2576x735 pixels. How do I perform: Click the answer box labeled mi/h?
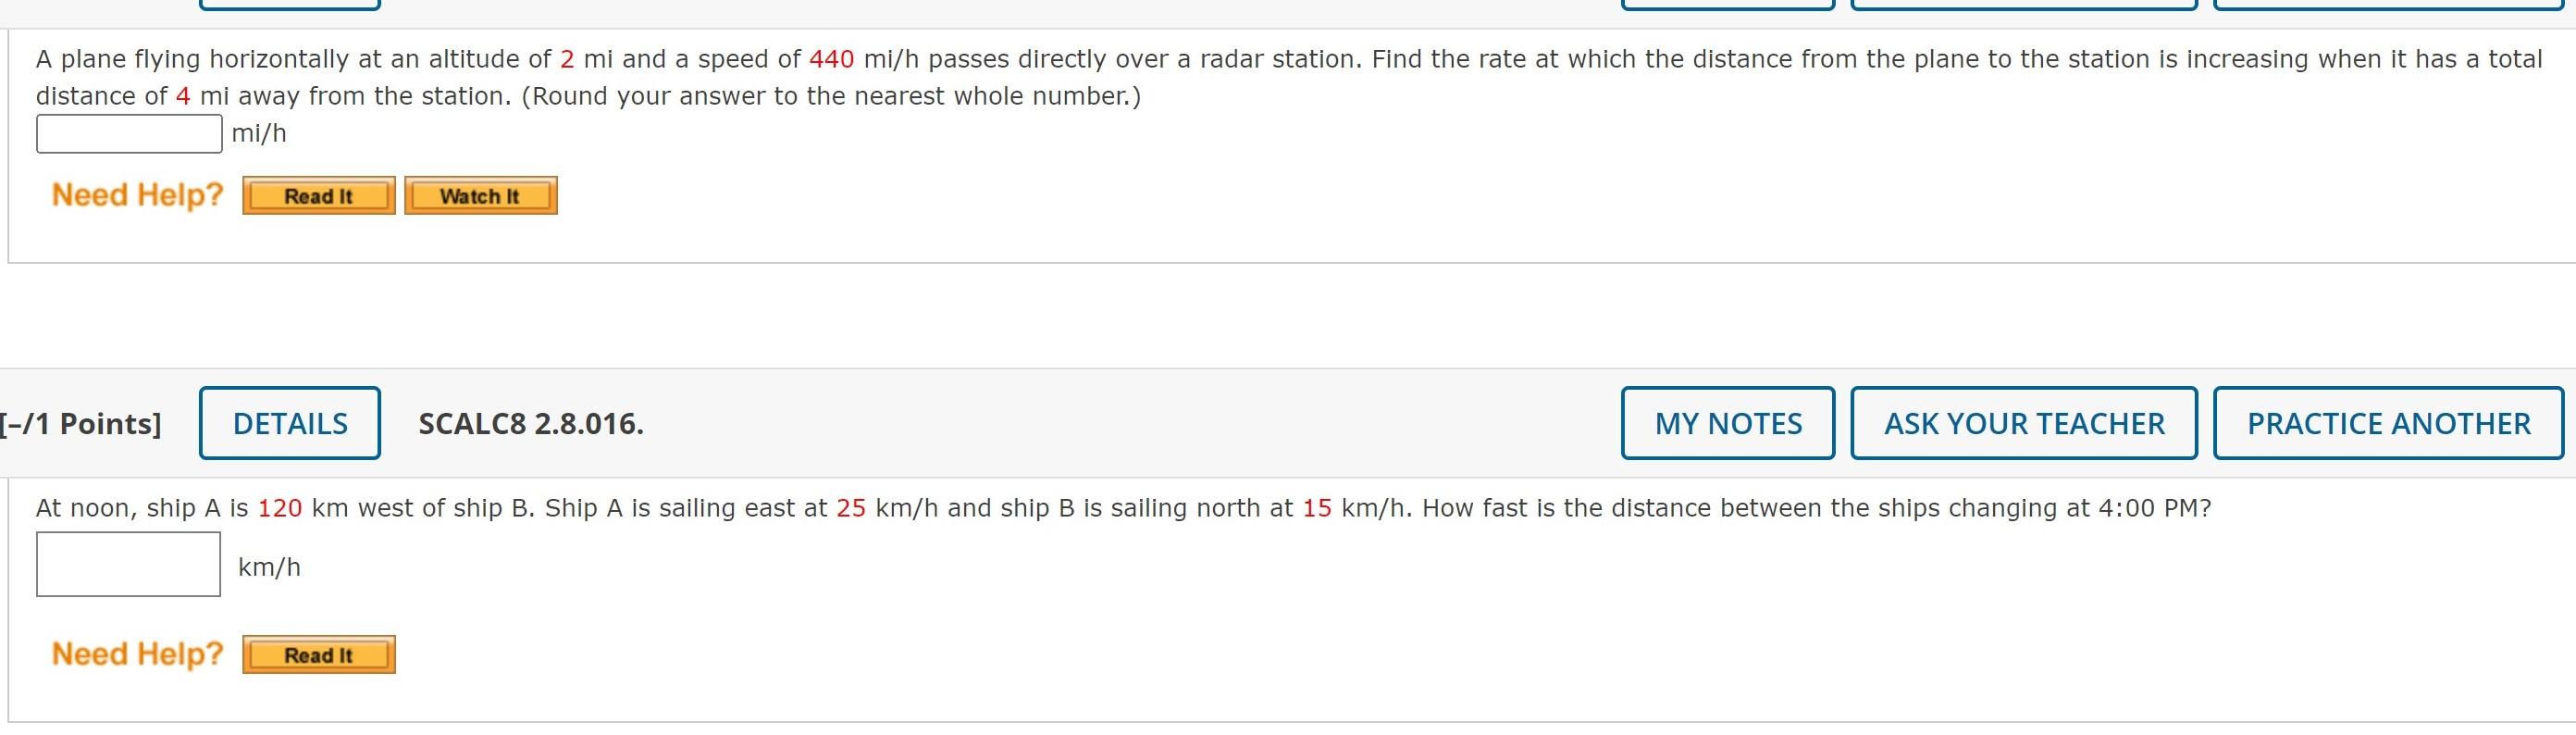128,132
